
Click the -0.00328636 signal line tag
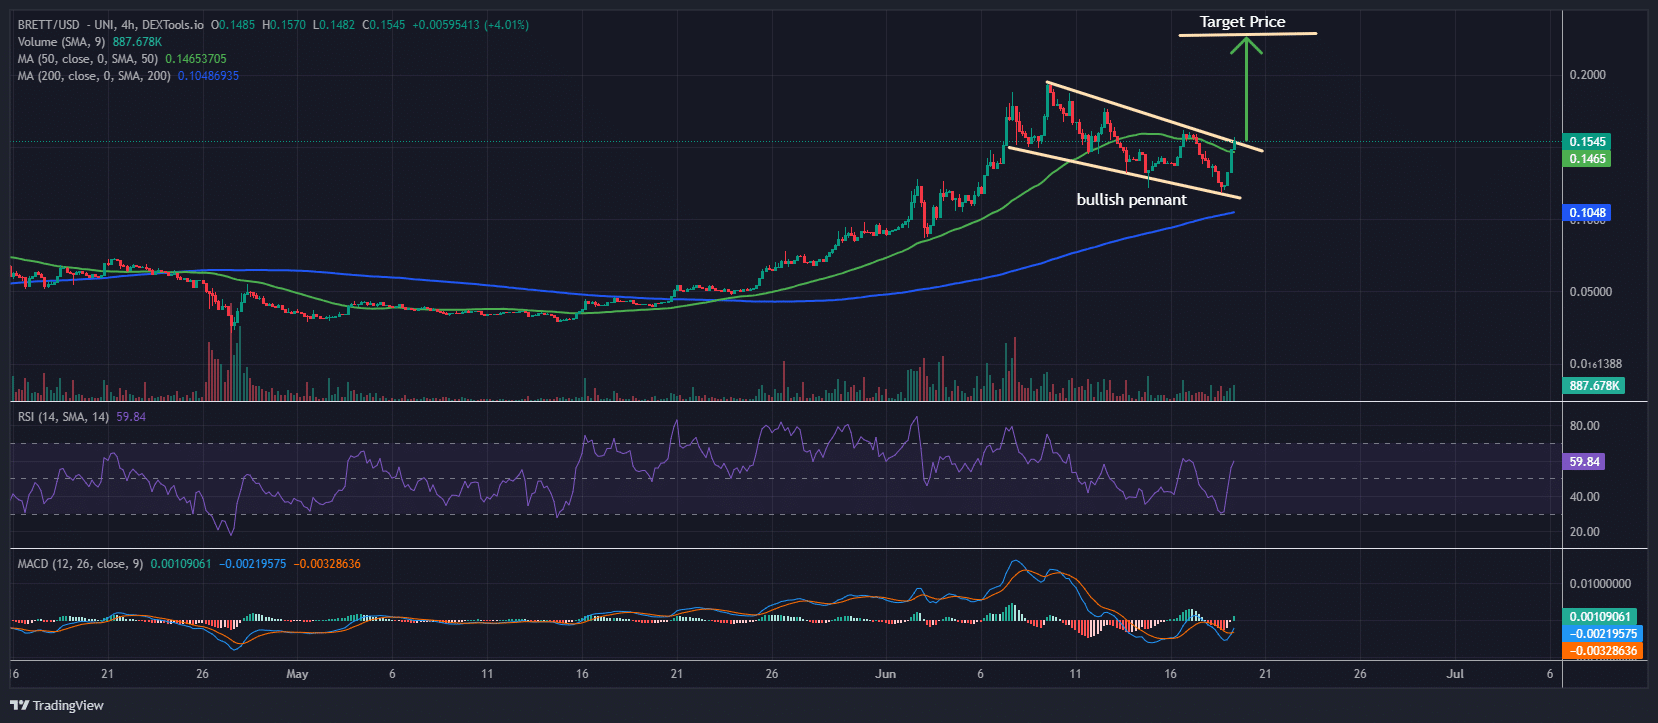click(1602, 651)
